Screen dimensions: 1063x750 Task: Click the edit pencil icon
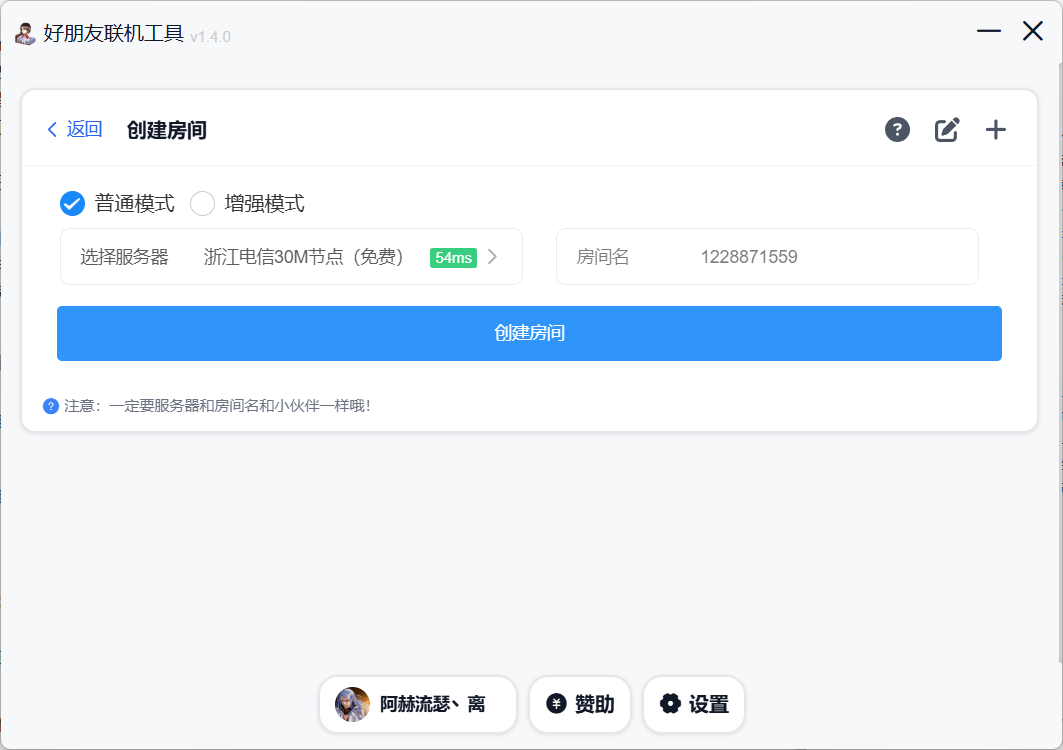[946, 130]
